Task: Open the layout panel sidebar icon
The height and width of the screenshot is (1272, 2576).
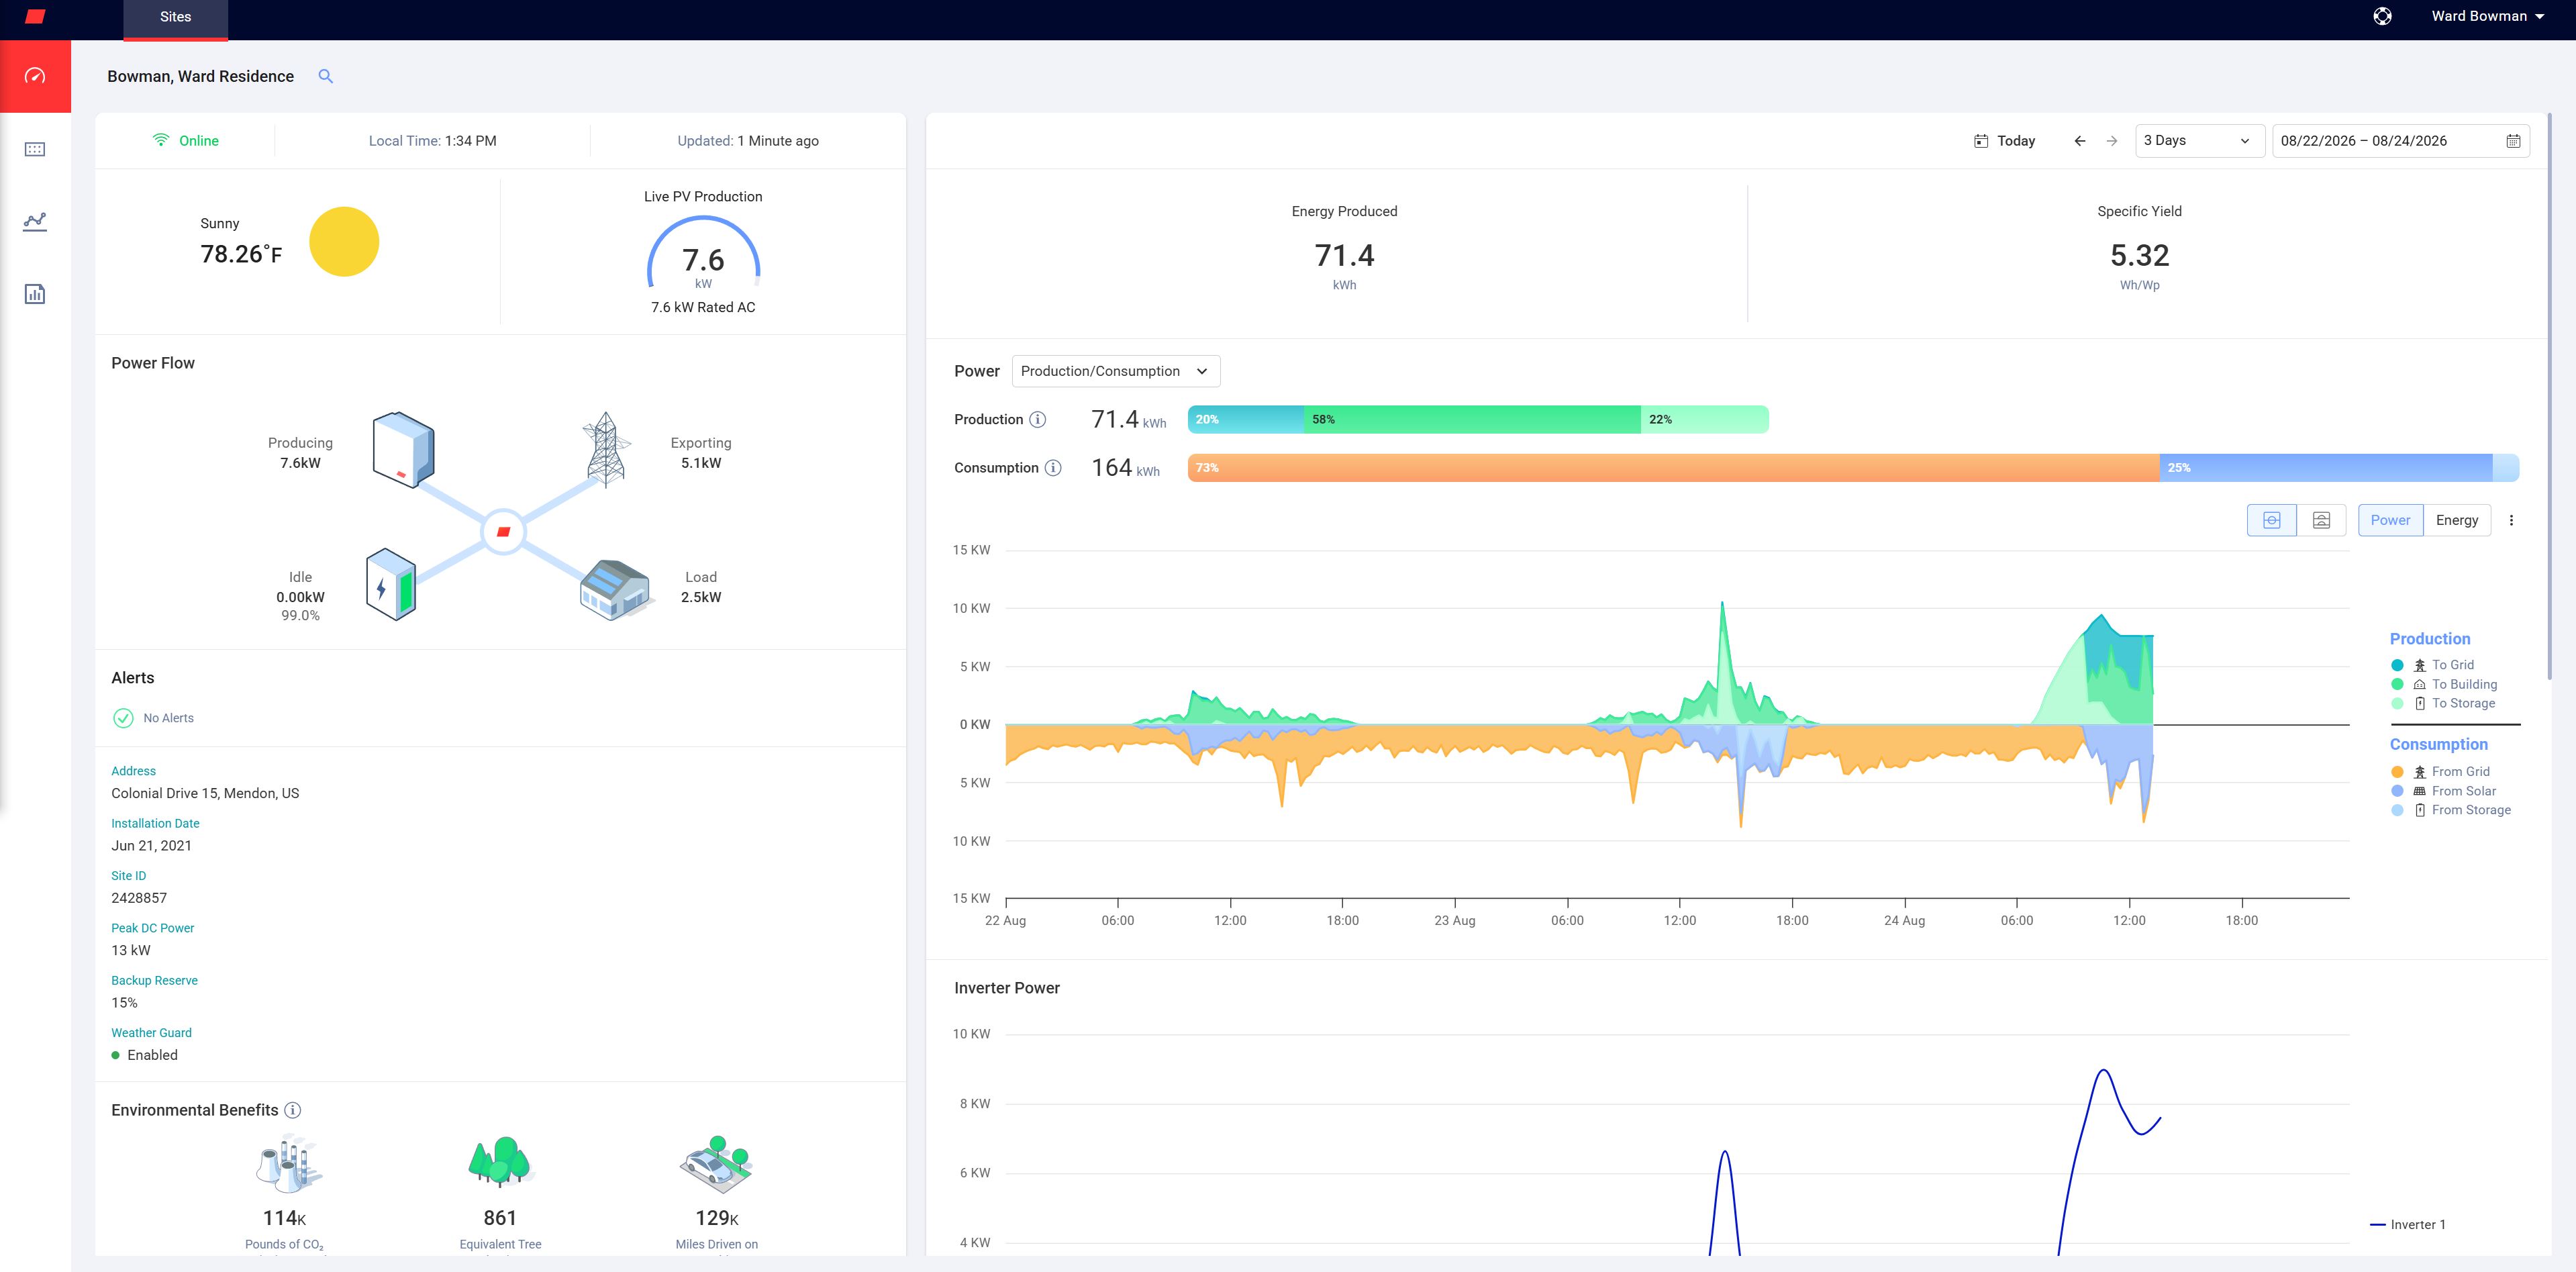Action: tap(35, 149)
